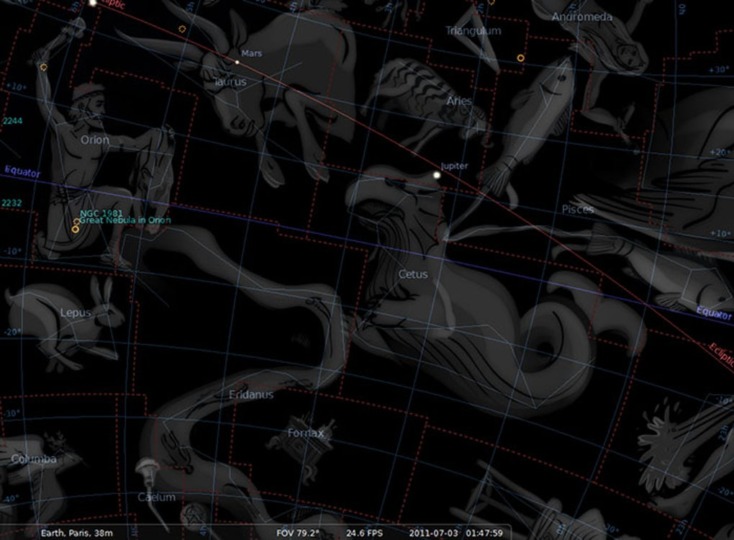Click the '-20°' declination label near Lepus
Image resolution: width=734 pixels, height=540 pixels.
(x=13, y=332)
